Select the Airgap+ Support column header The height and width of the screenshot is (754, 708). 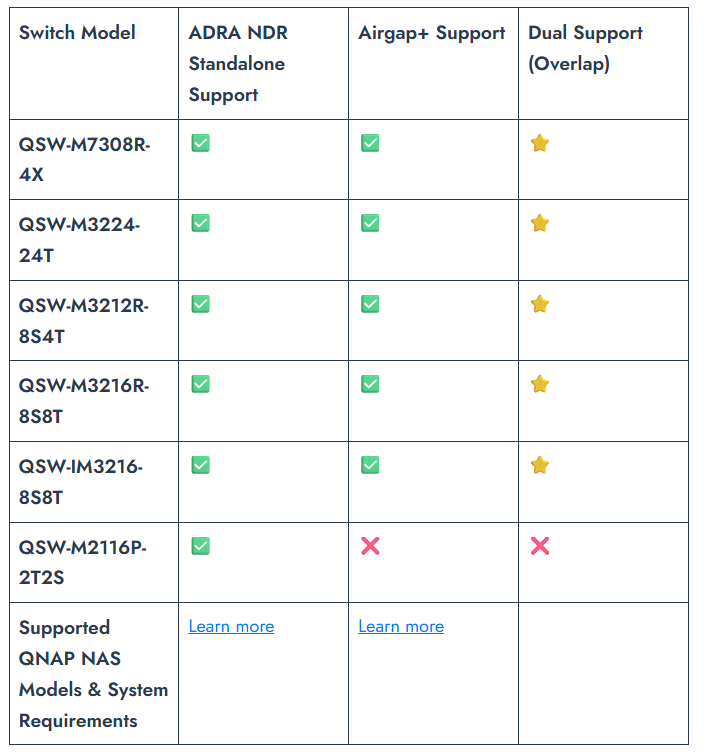431,33
